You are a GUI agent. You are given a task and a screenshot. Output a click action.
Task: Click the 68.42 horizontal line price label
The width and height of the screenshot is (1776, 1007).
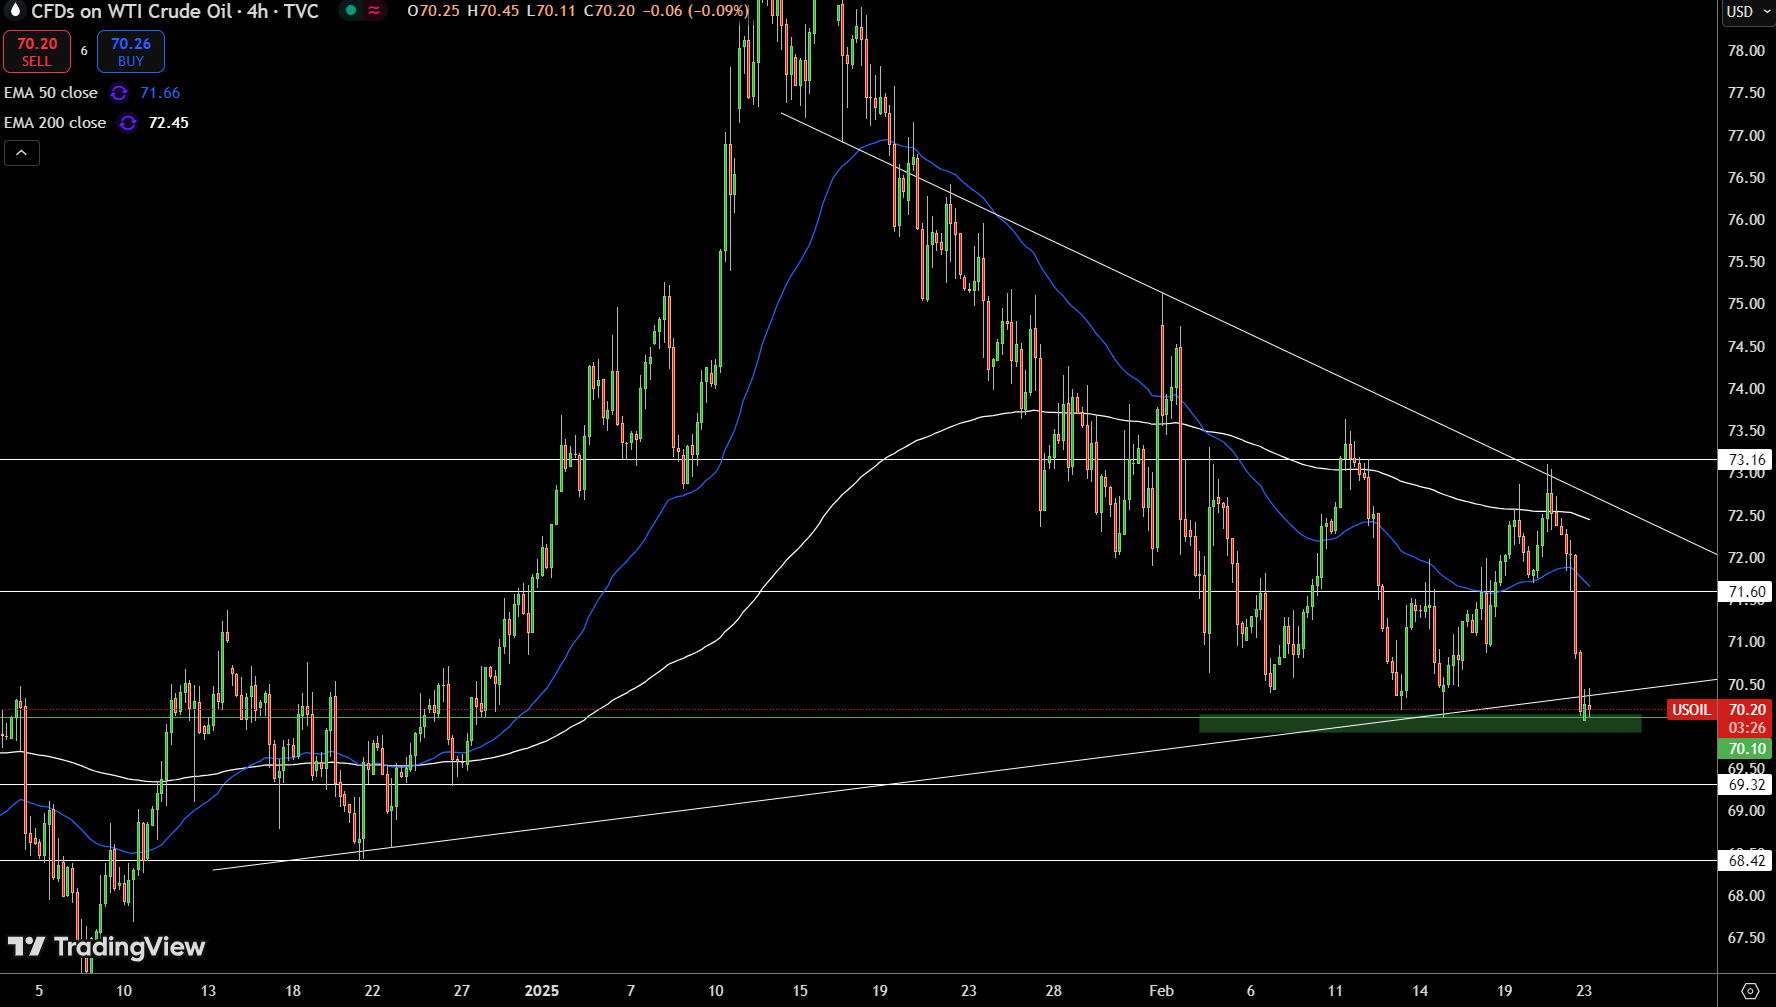click(x=1746, y=861)
